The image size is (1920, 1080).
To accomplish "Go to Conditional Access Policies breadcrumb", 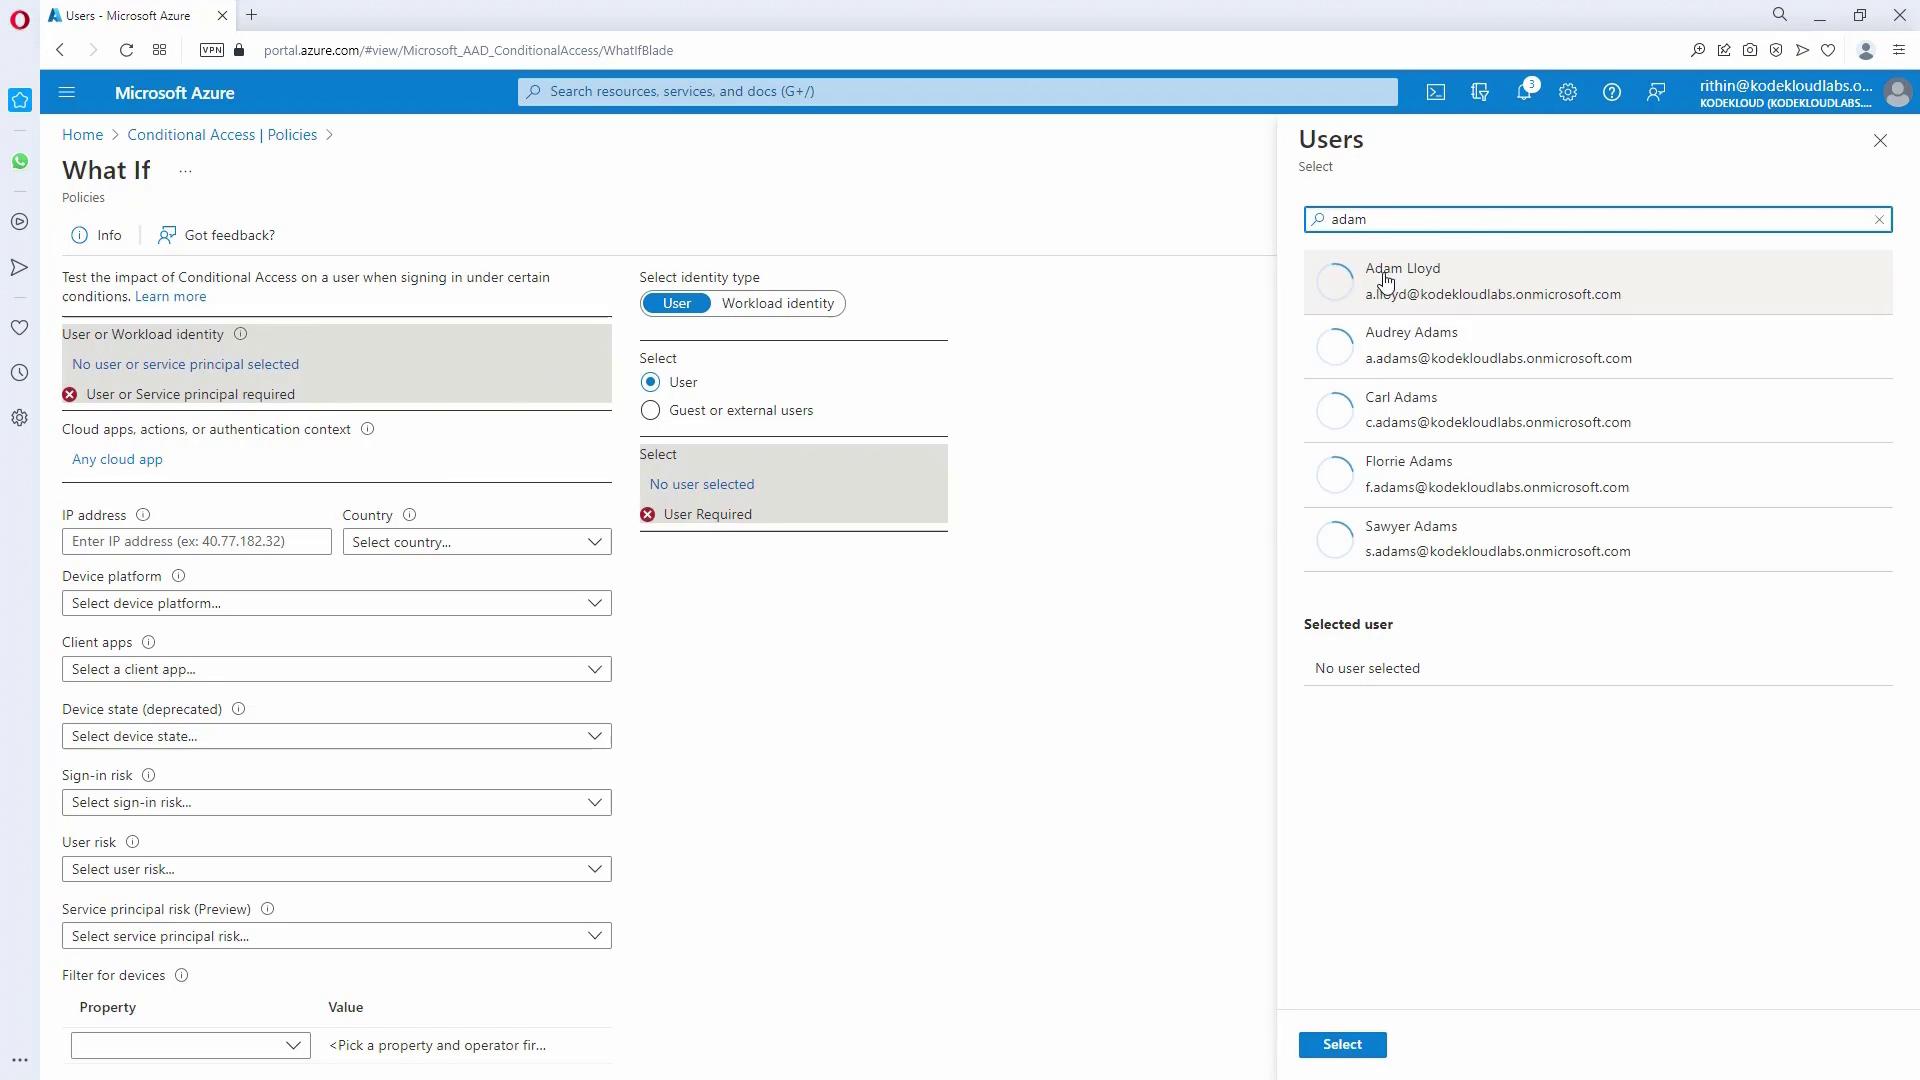I will point(222,135).
